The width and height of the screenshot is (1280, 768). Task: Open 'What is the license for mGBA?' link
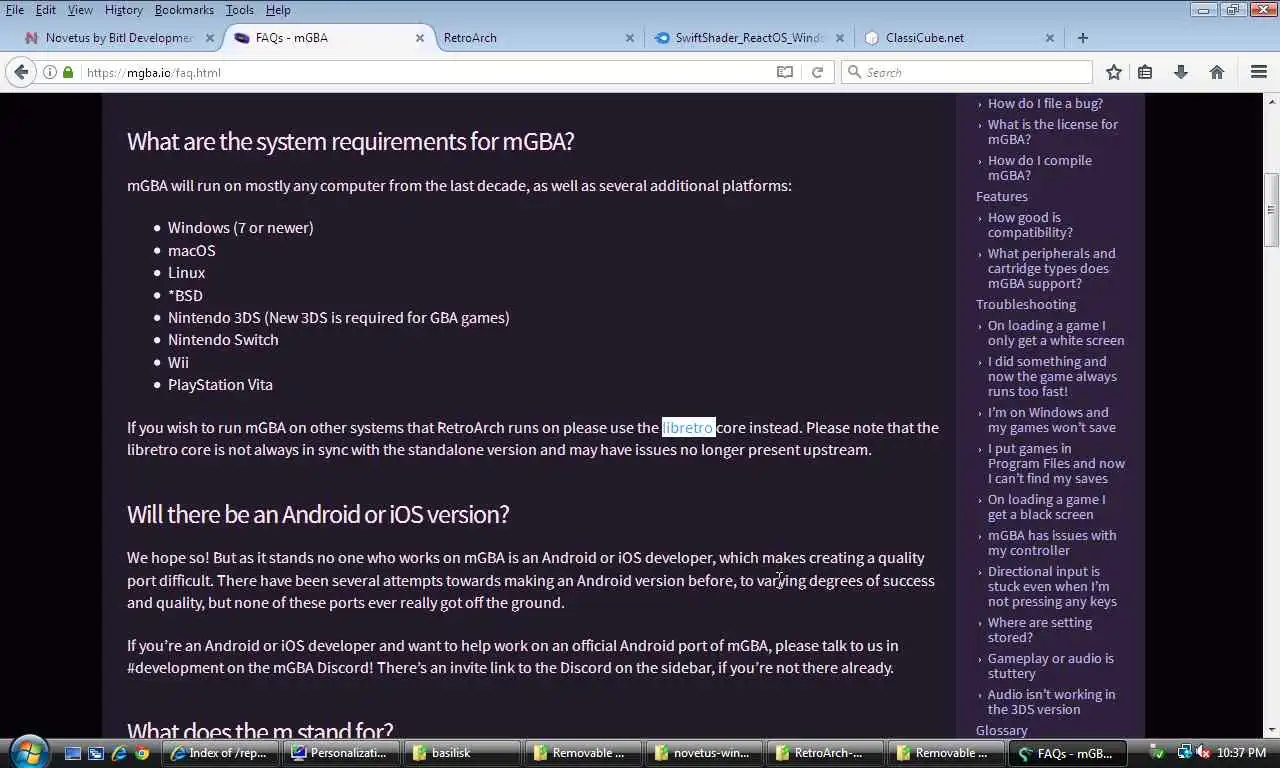click(1053, 132)
